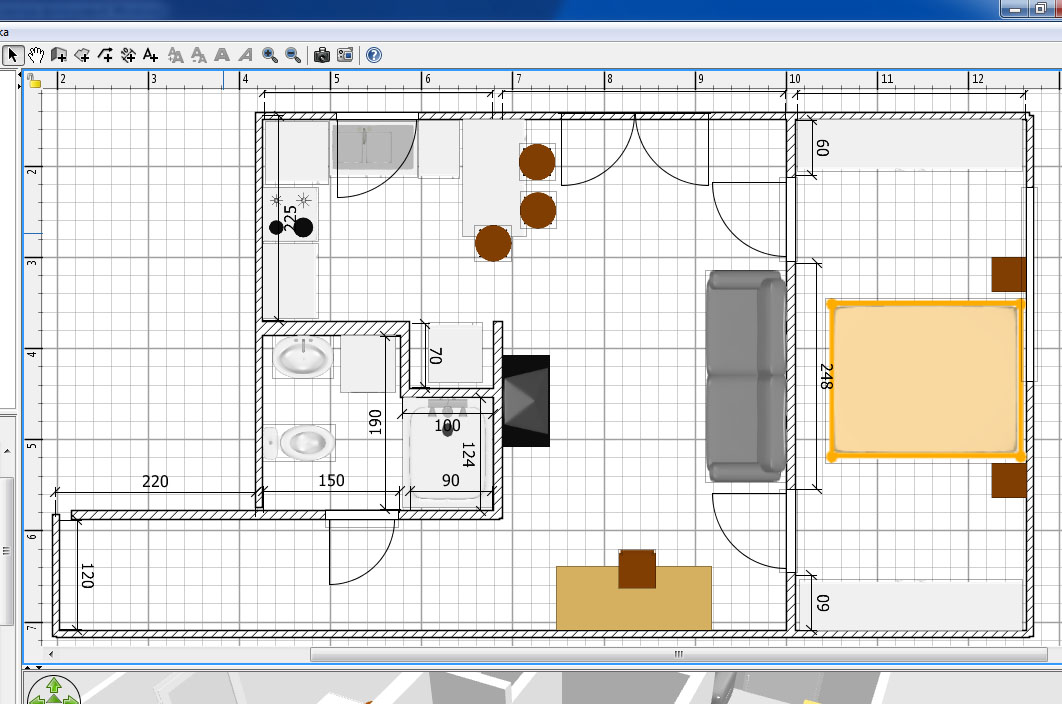Zoom out of the floor plan
The image size is (1062, 704).
pyautogui.click(x=293, y=55)
